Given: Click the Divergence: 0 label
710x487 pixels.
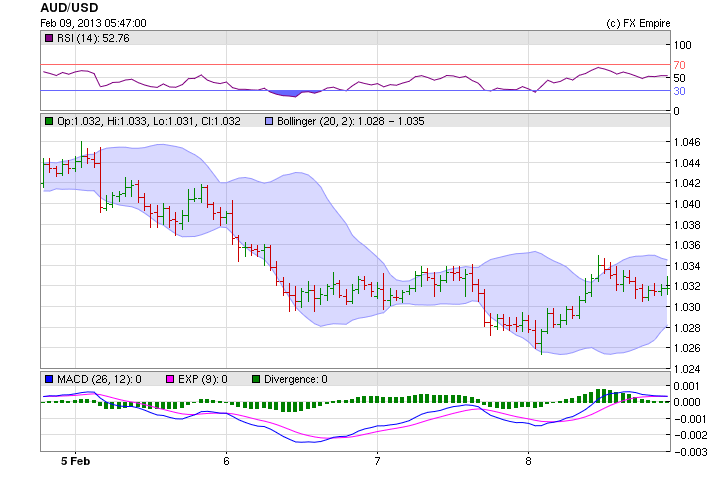Looking at the screenshot, I should (296, 379).
